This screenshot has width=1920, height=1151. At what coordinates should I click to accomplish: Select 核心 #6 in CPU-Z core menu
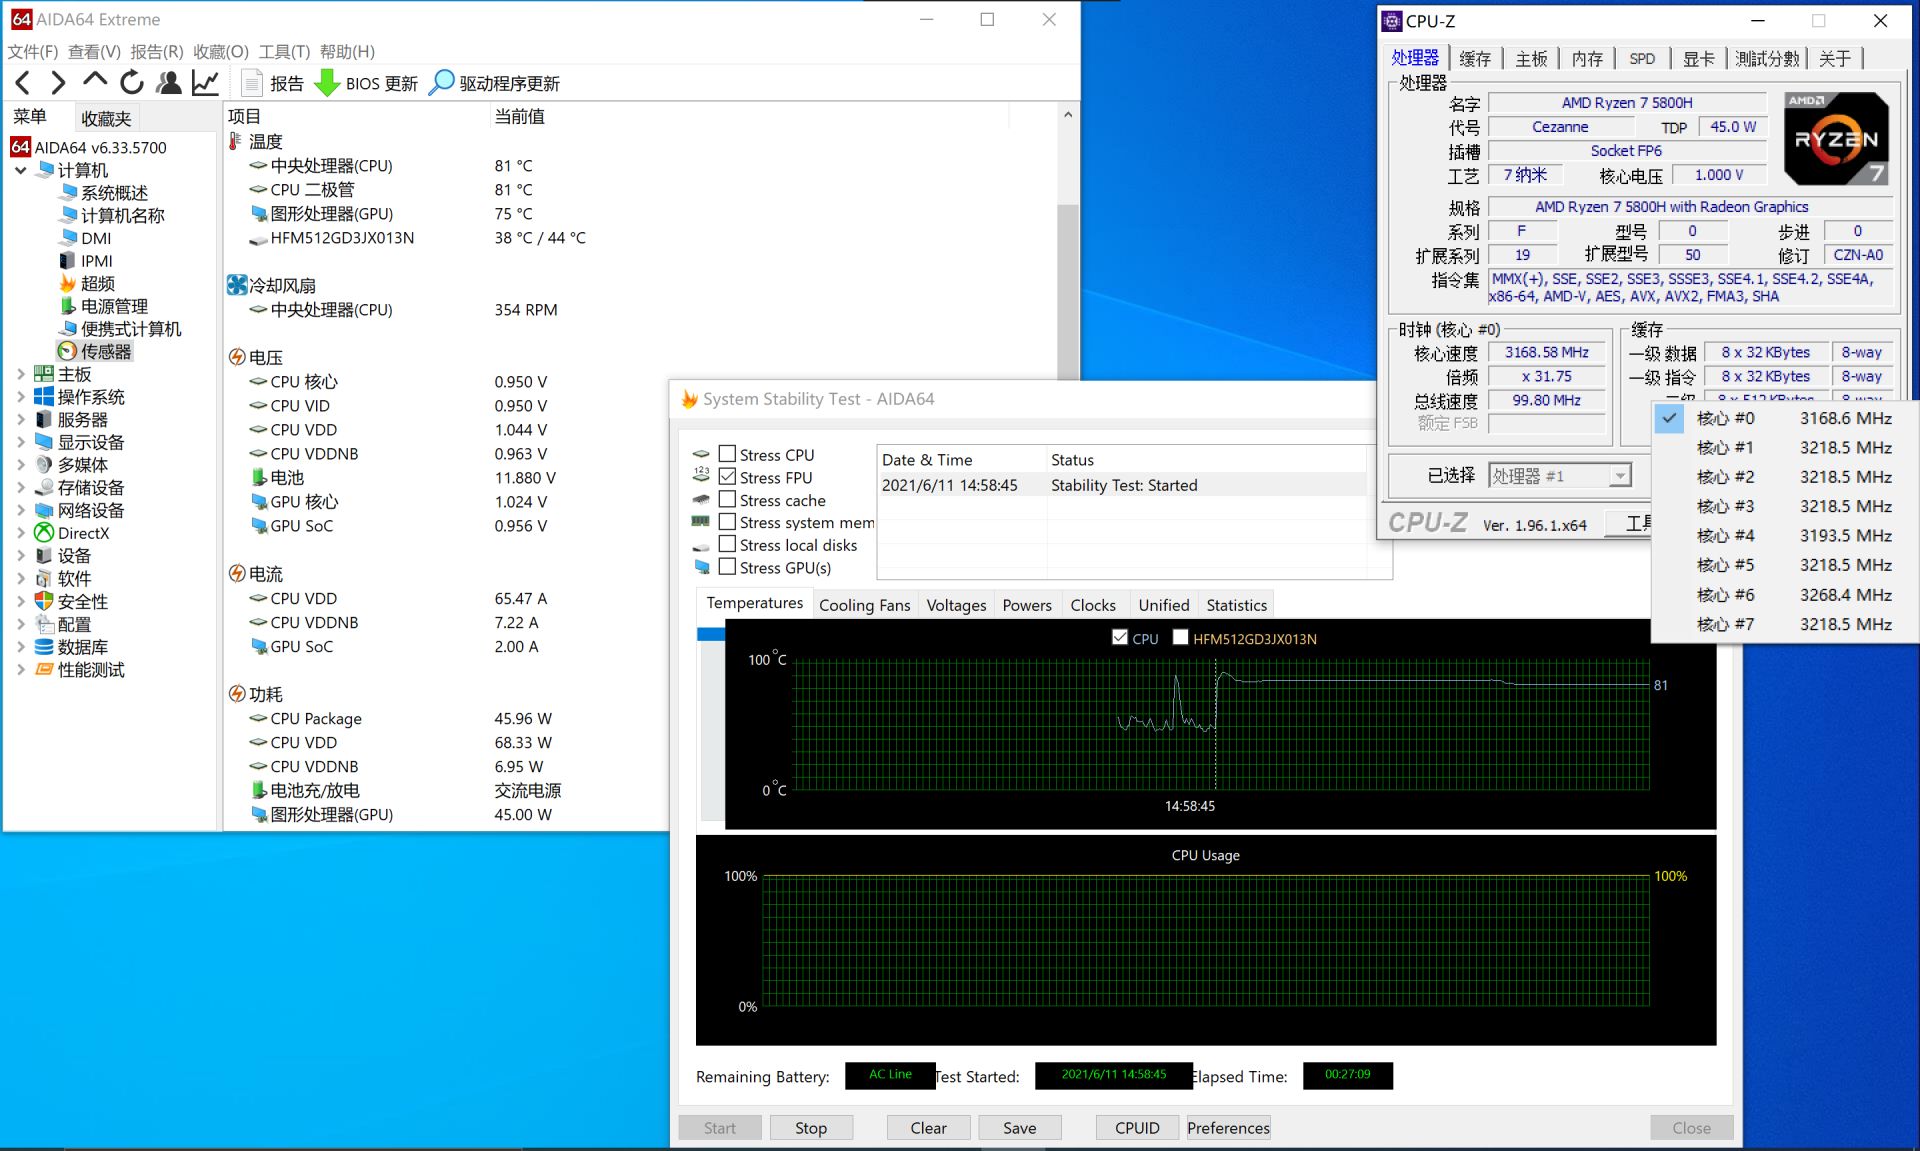(1785, 595)
